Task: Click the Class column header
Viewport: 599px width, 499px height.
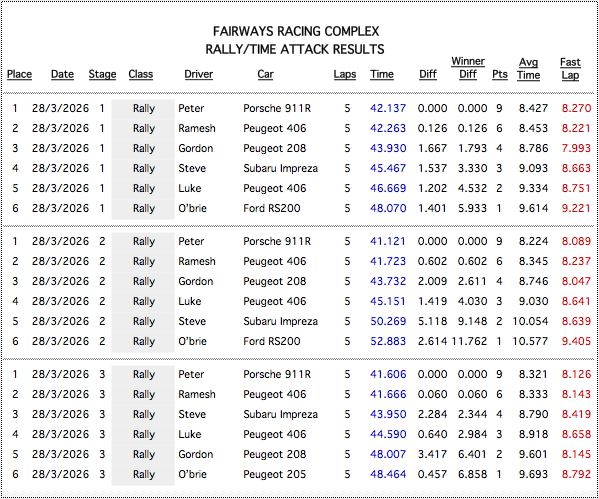Action: (x=141, y=74)
